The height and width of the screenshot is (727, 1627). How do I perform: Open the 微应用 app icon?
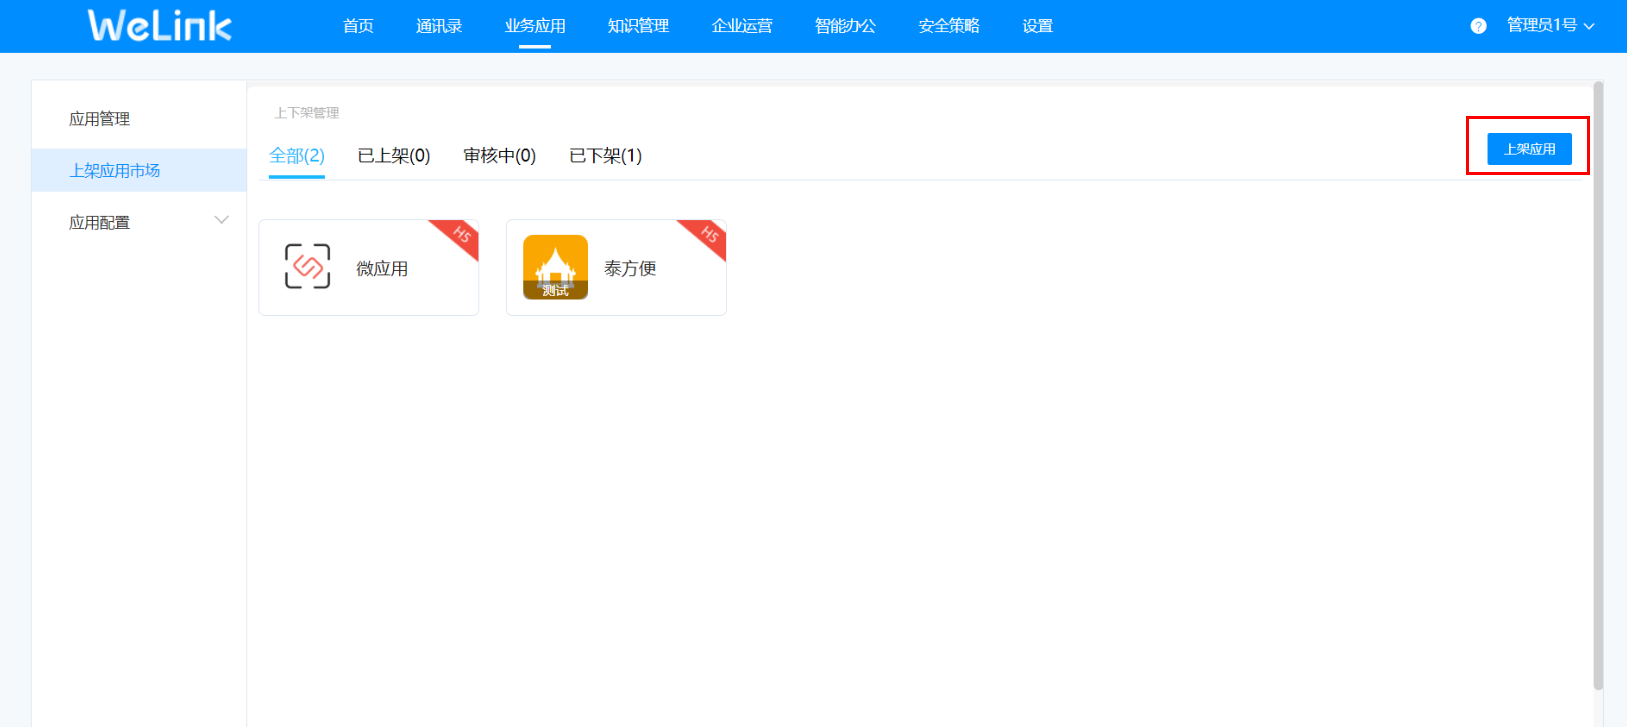(x=307, y=266)
